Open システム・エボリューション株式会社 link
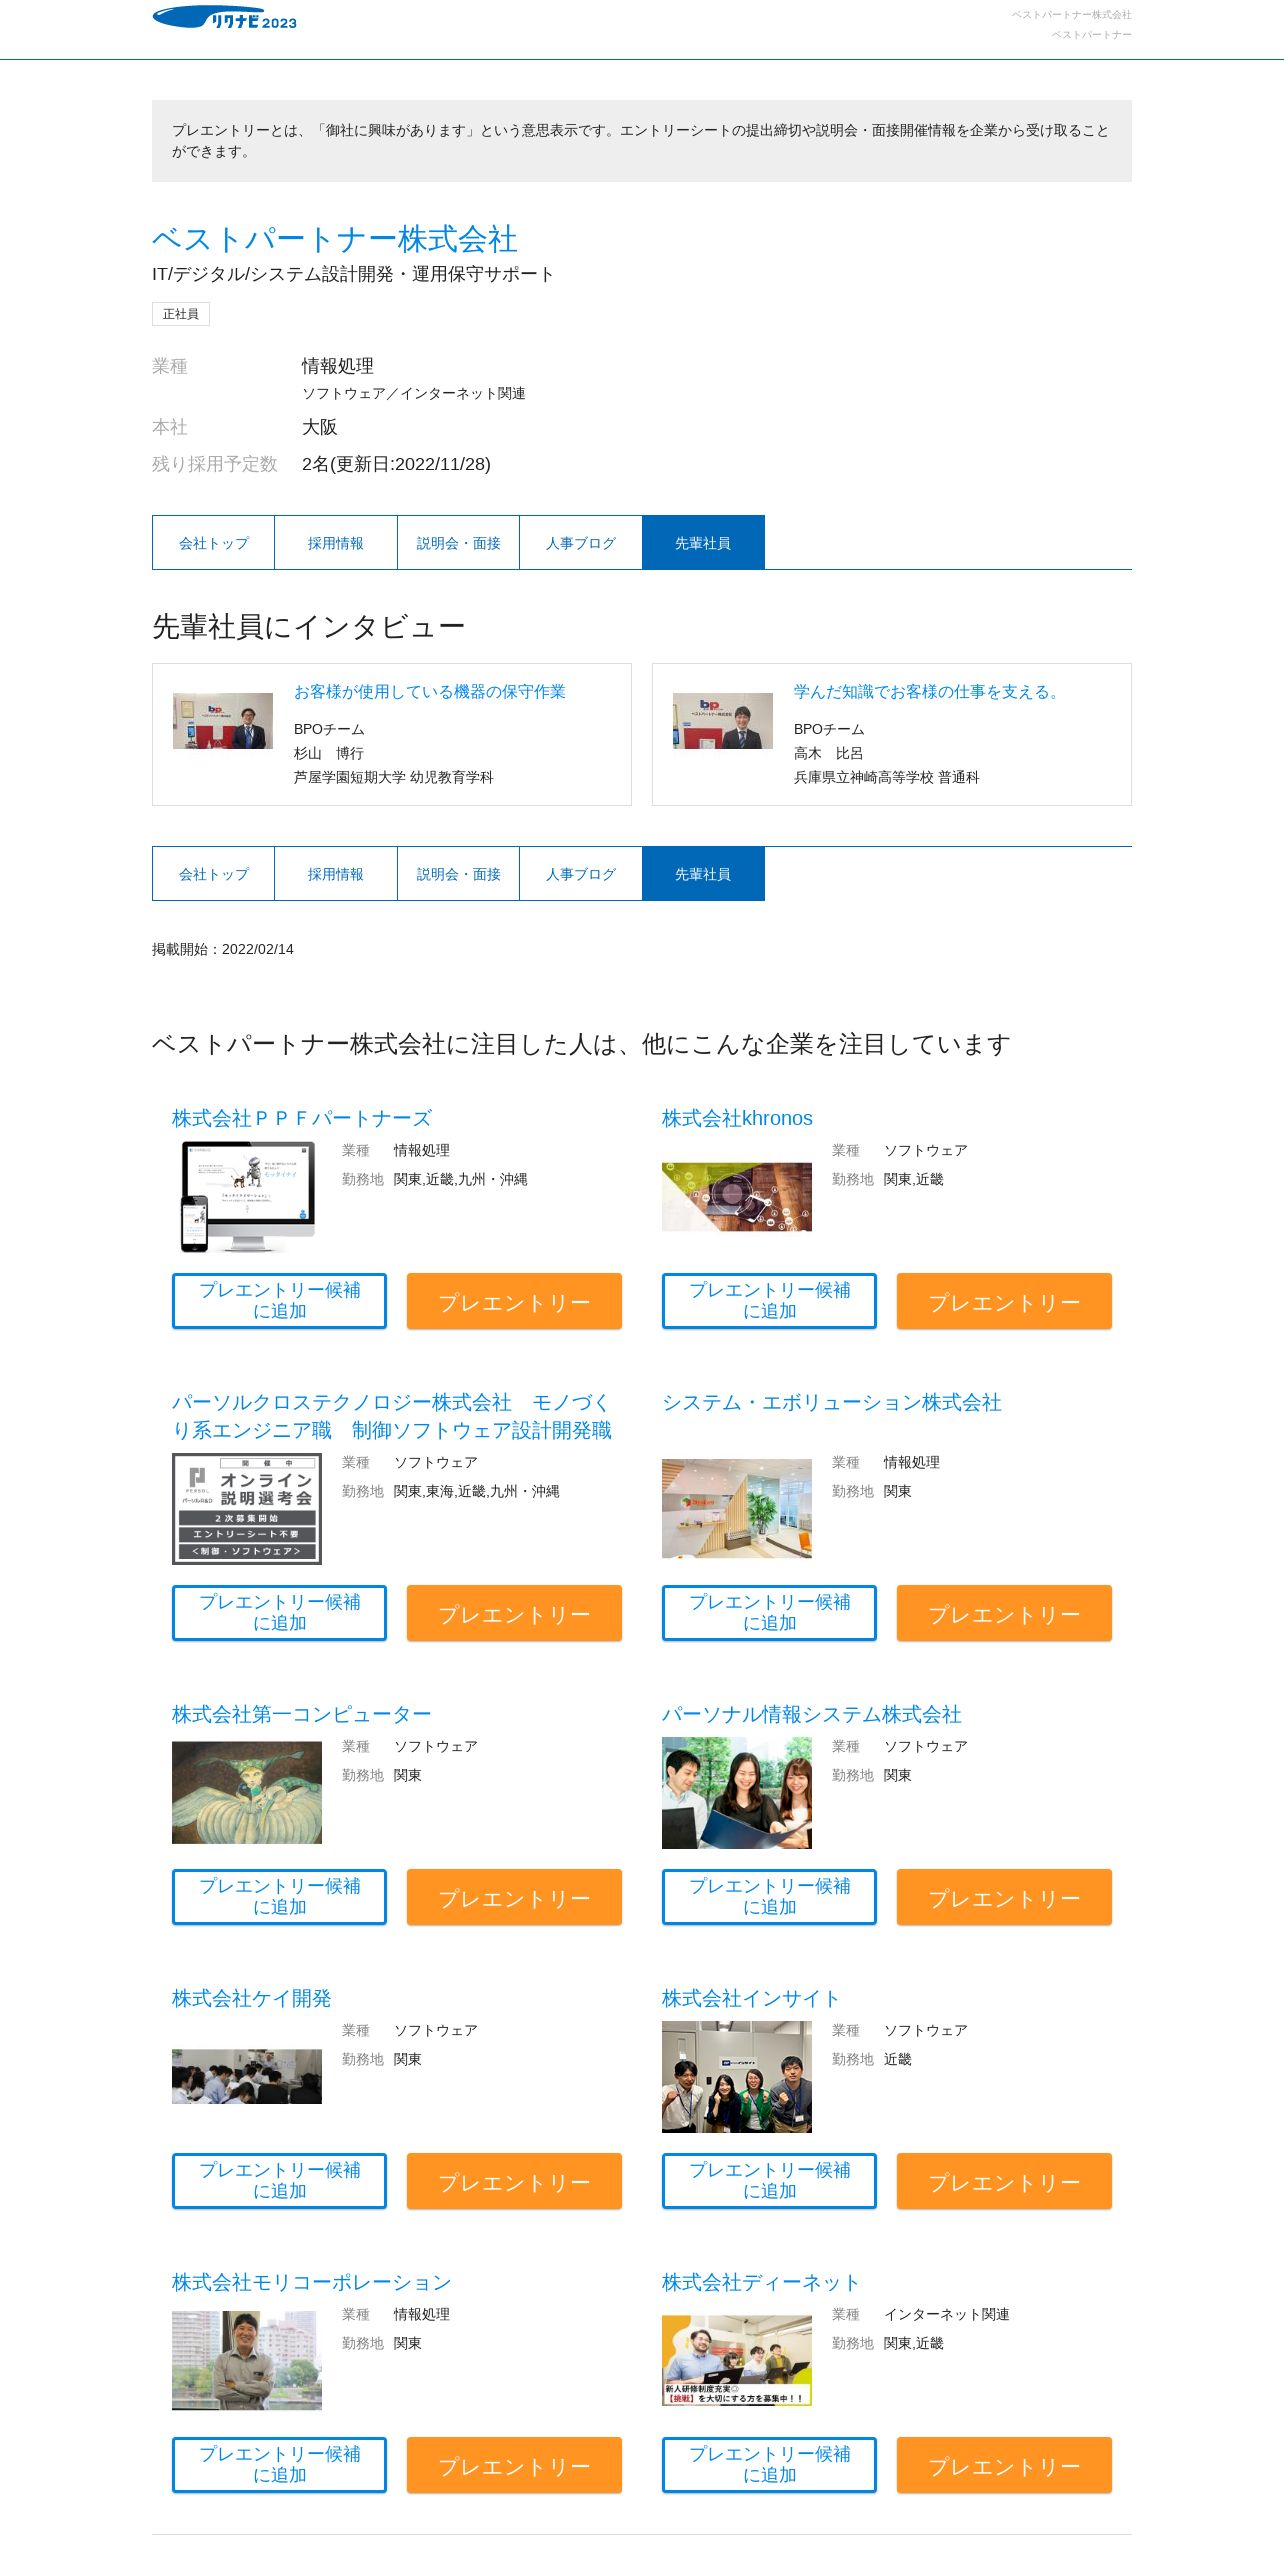 point(832,1402)
